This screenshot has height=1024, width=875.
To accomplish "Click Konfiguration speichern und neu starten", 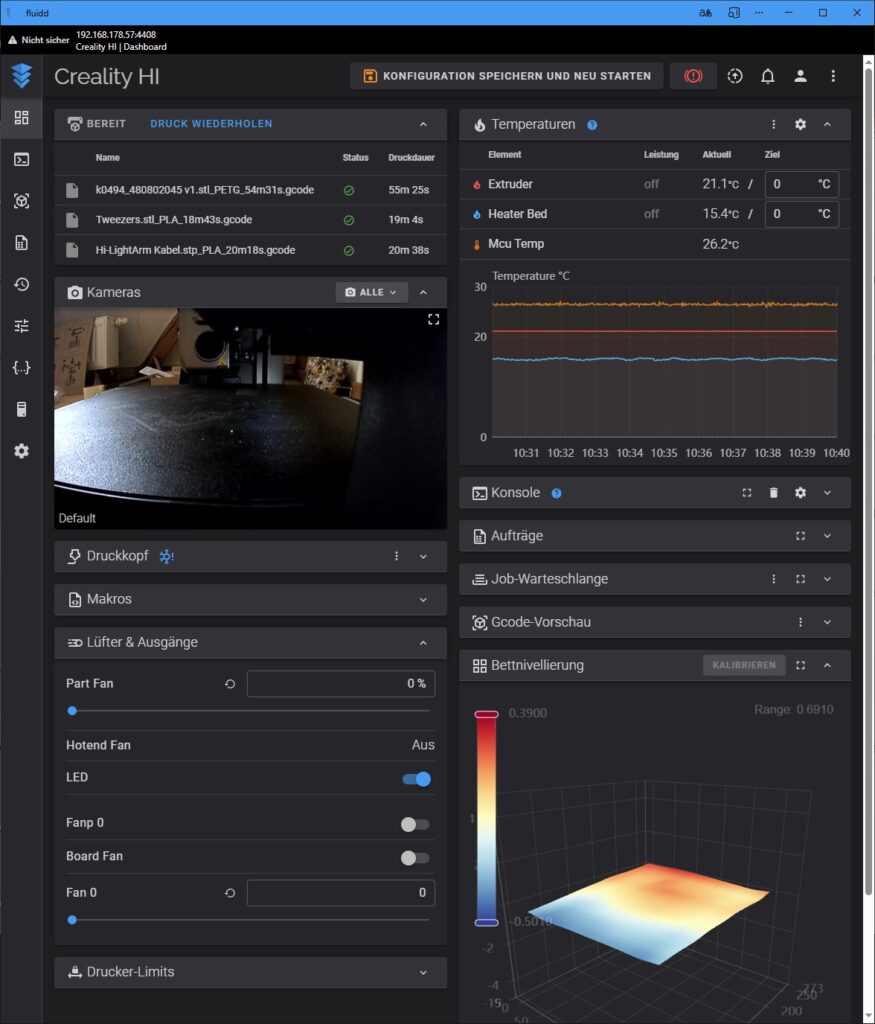I will coord(507,76).
